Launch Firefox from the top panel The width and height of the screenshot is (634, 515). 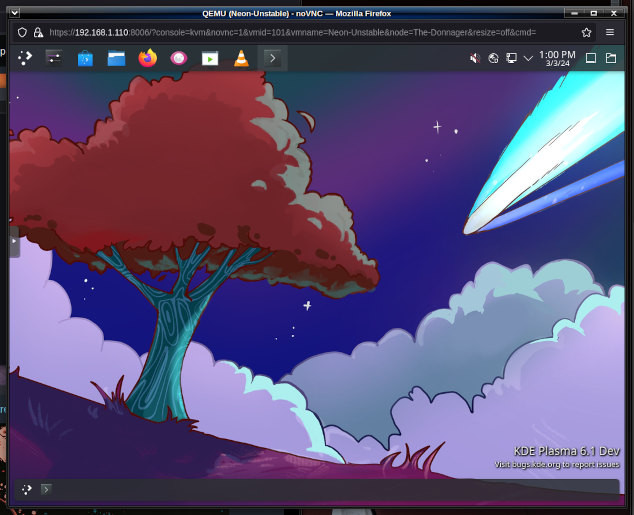tap(148, 58)
